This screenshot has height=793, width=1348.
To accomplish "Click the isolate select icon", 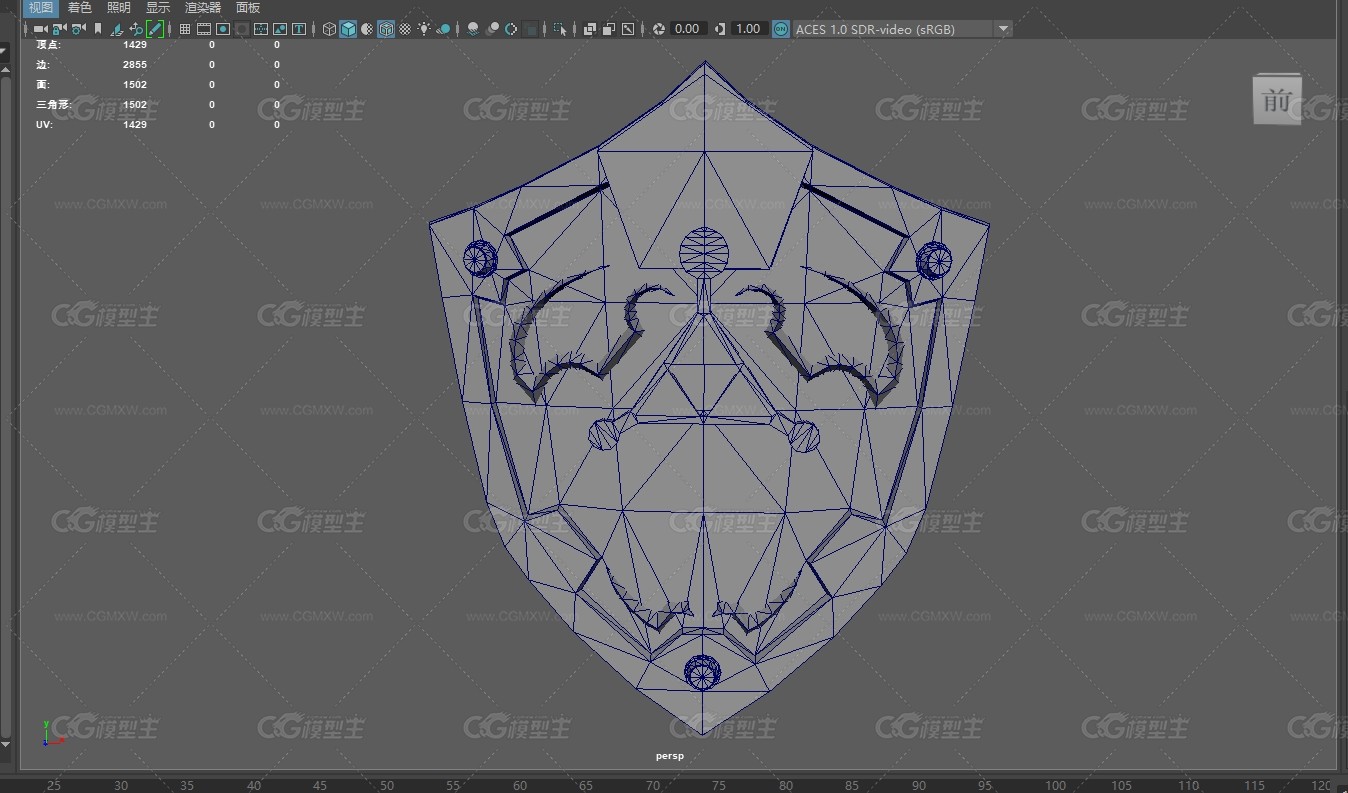I will [560, 29].
